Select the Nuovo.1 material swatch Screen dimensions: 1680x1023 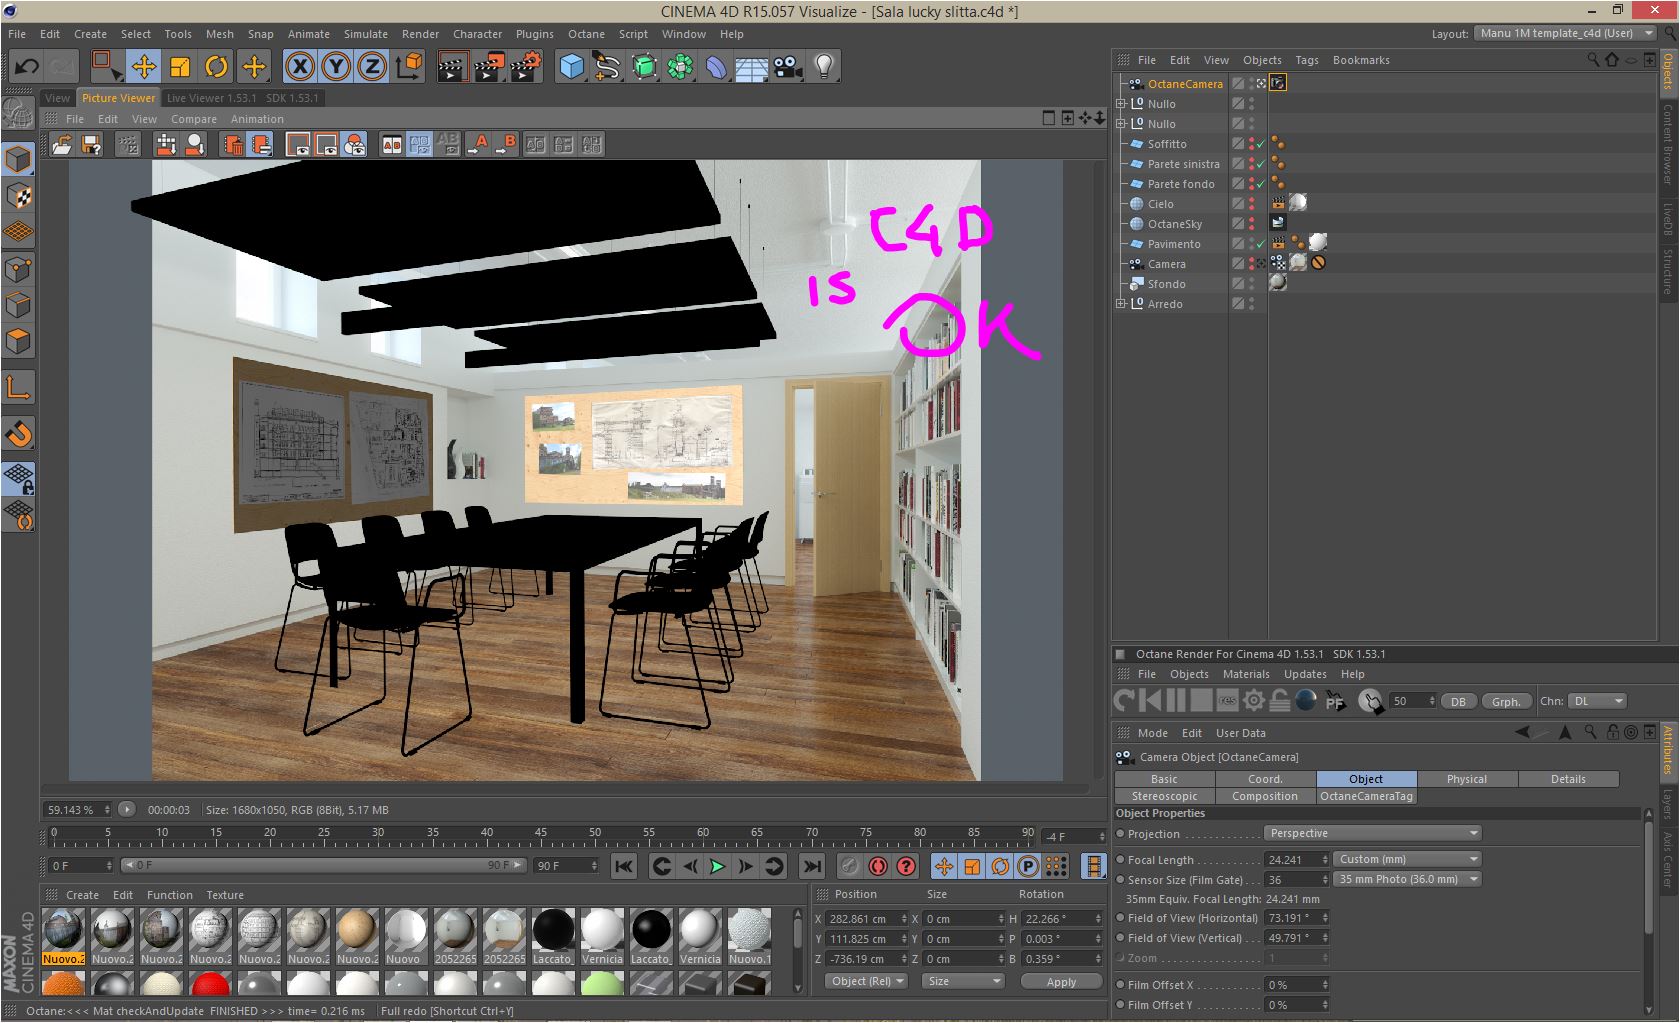749,937
